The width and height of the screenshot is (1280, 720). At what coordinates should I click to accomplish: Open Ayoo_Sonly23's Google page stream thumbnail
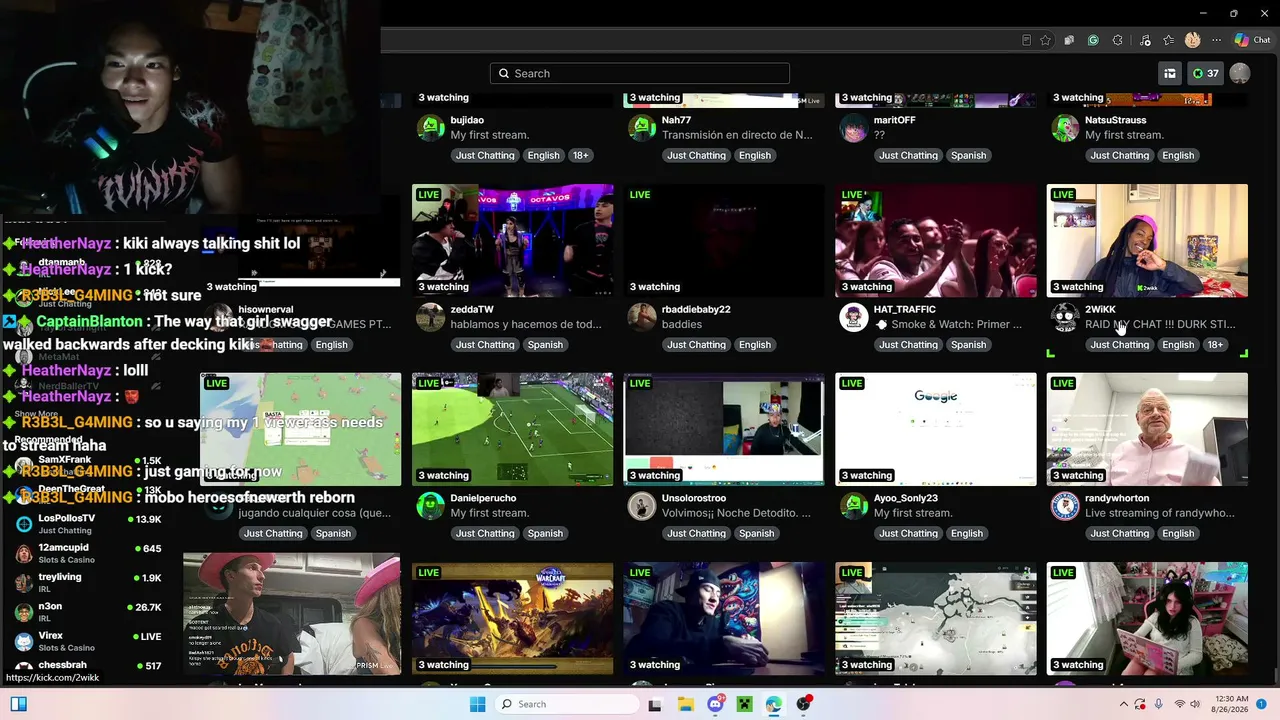click(936, 429)
